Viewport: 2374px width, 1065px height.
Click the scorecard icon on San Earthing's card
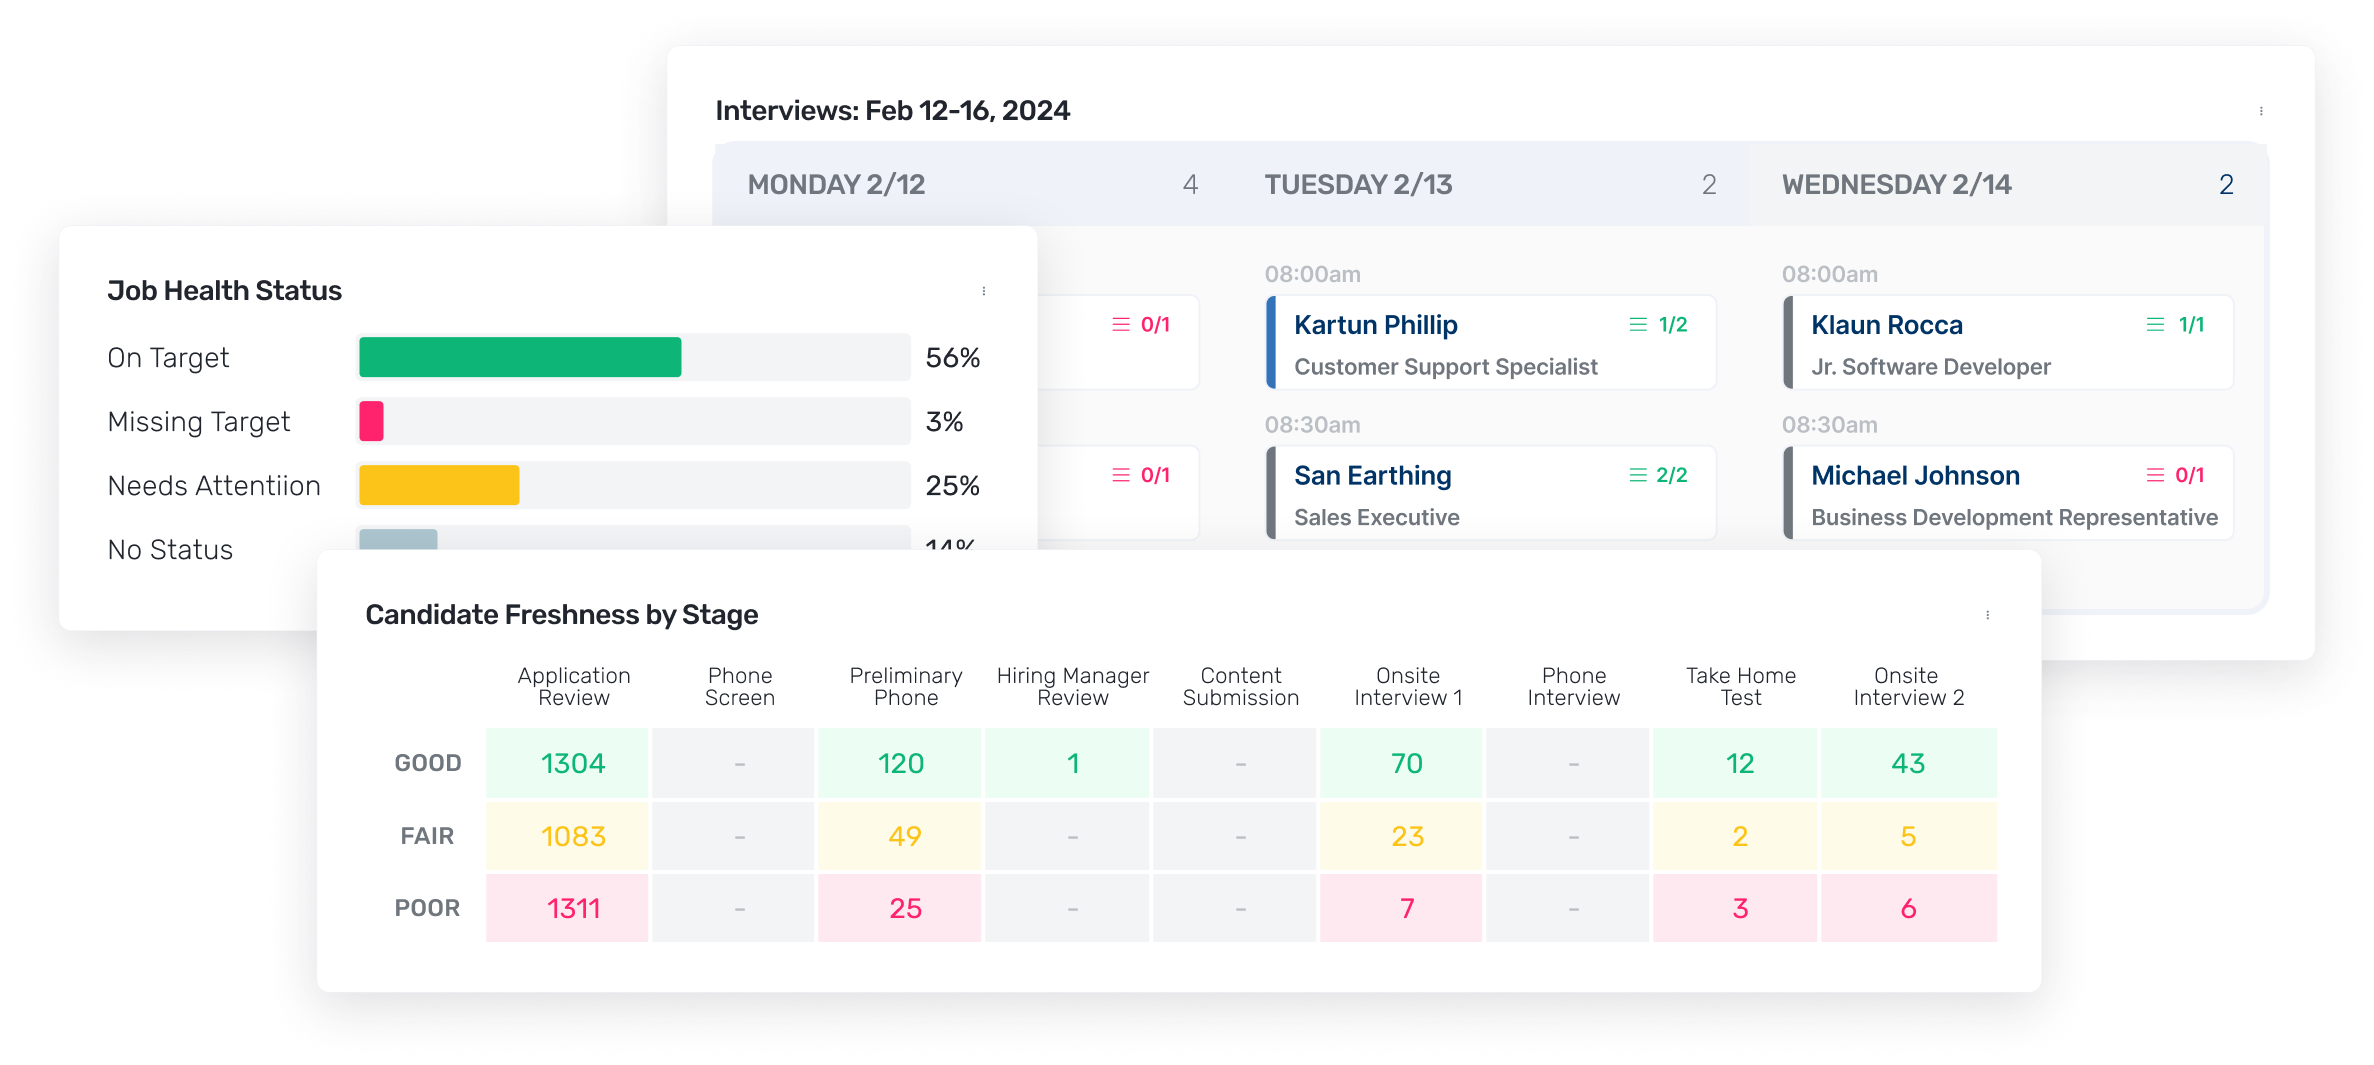point(1637,475)
